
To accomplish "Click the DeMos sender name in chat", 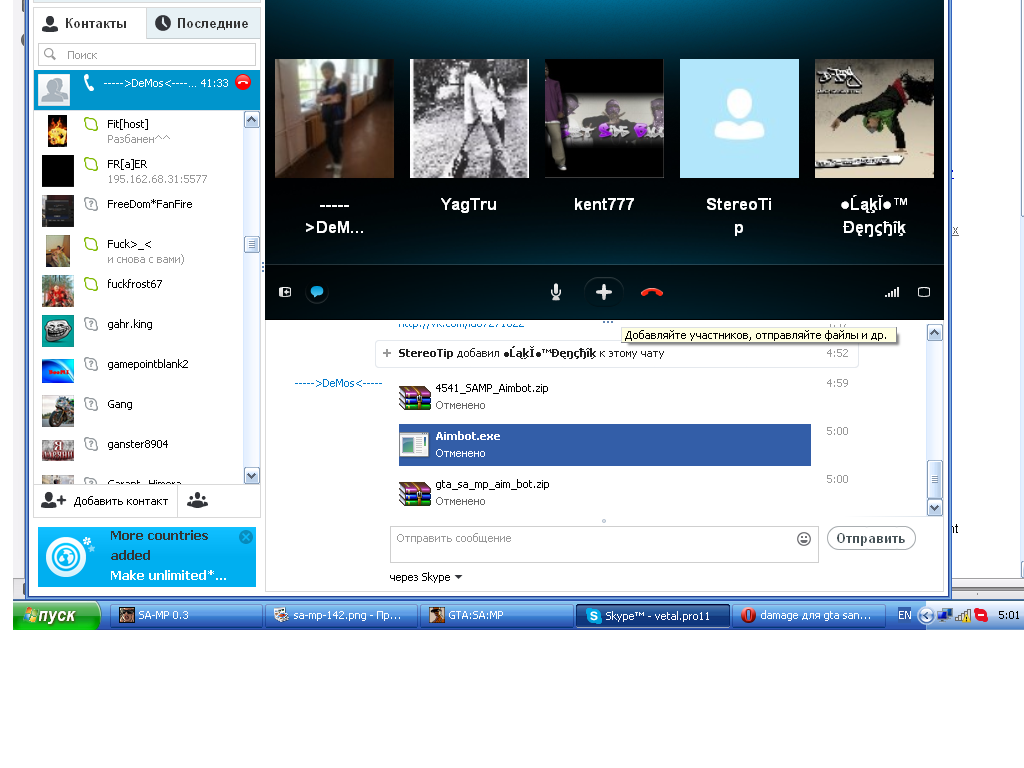I will [x=338, y=383].
